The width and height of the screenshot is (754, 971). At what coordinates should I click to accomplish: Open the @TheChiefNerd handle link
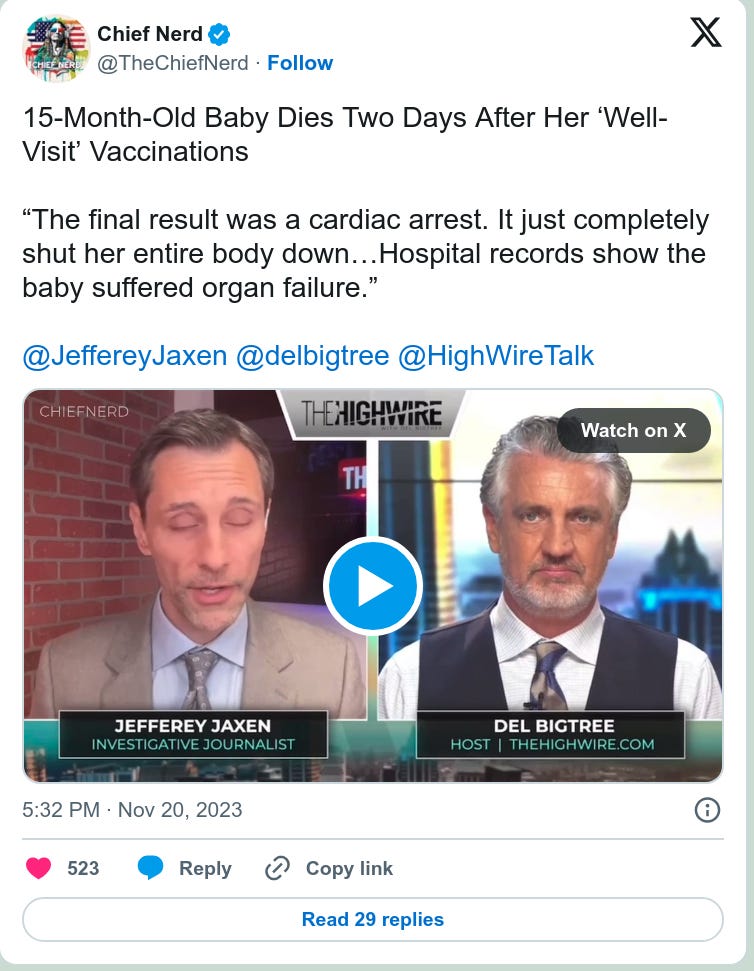[173, 63]
